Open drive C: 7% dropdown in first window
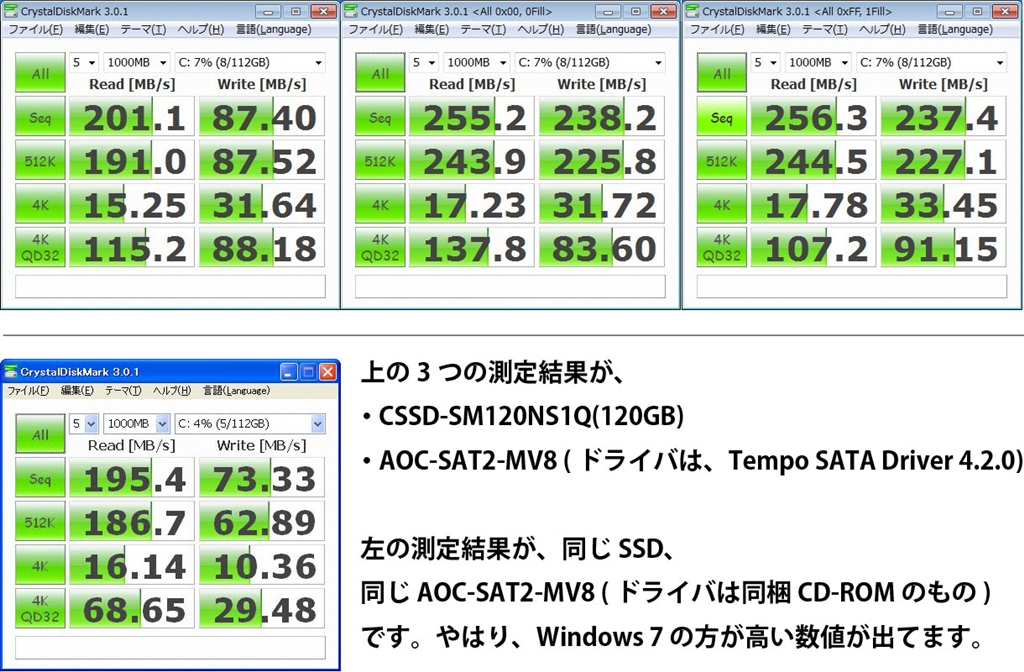 tap(249, 63)
